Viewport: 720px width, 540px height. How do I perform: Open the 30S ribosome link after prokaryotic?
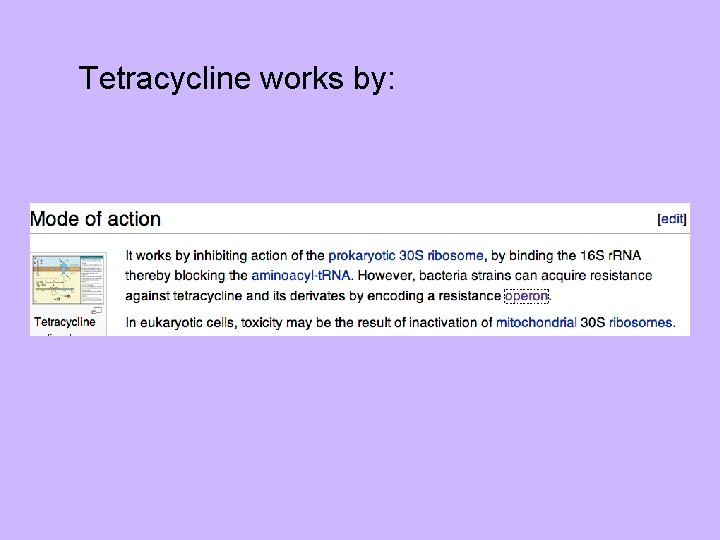(x=441, y=255)
